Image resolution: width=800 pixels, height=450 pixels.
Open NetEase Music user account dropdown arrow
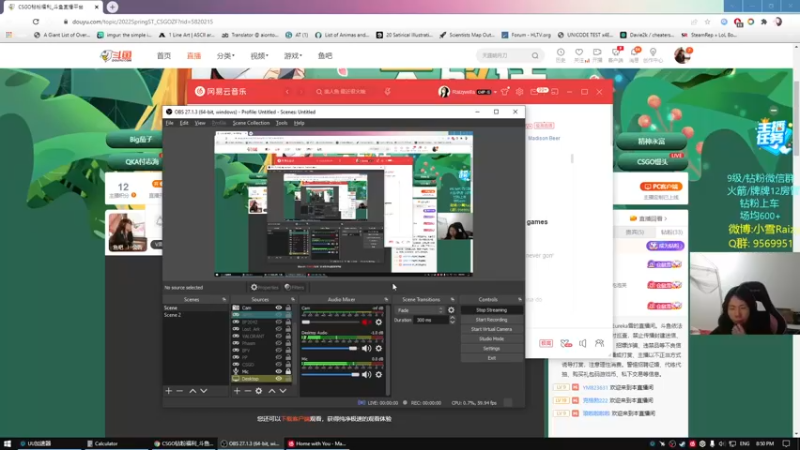coord(495,92)
